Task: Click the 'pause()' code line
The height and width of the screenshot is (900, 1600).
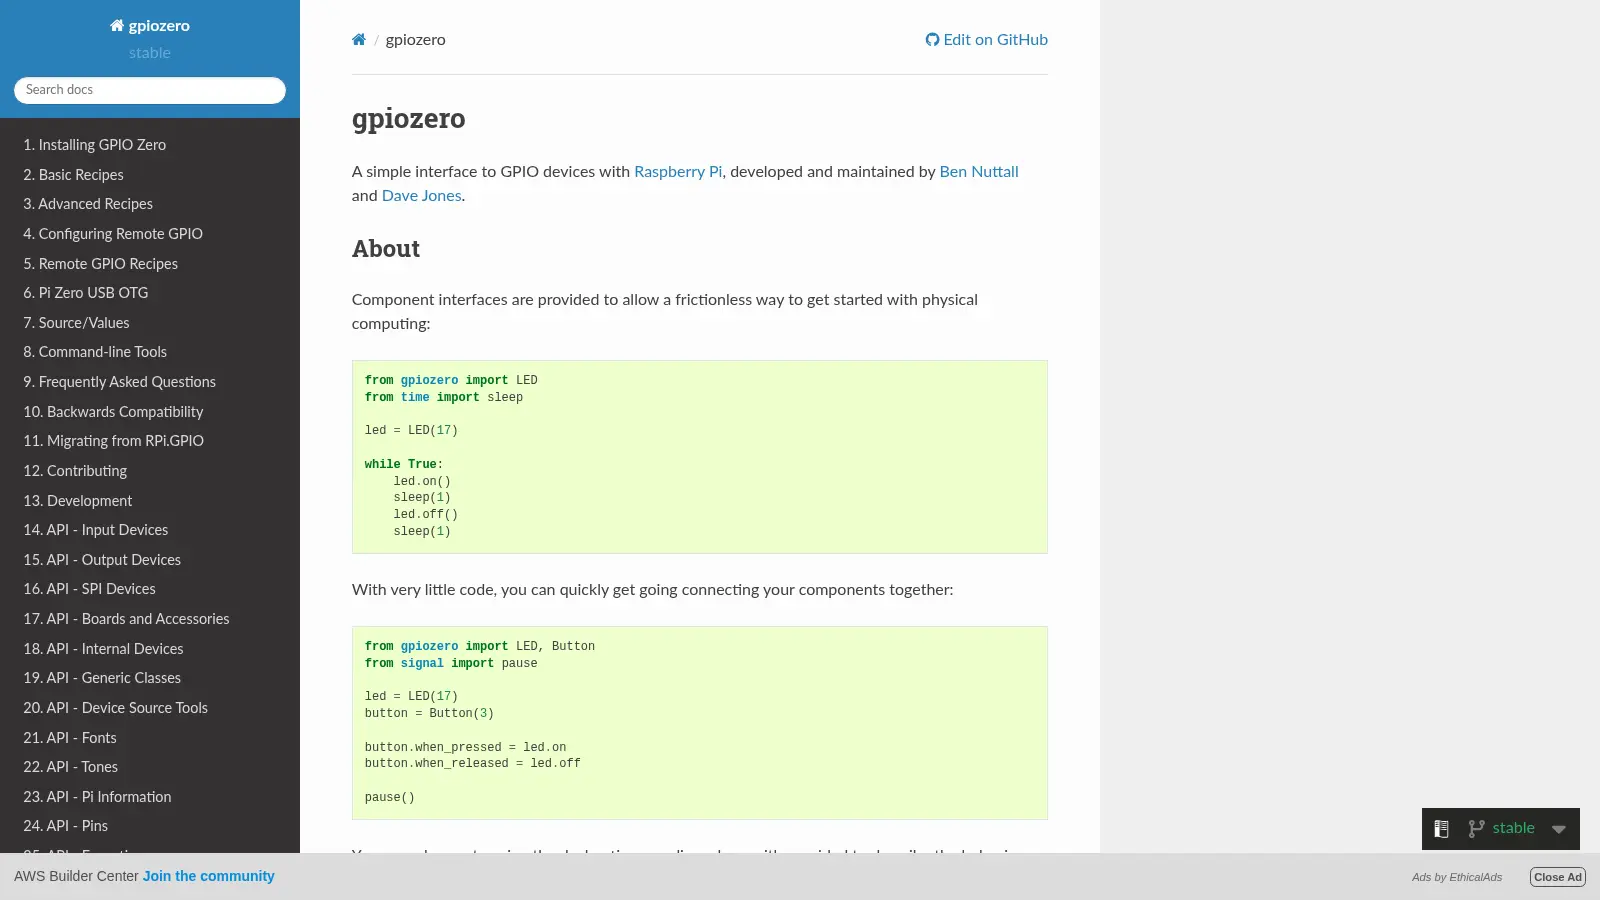Action: tap(390, 798)
